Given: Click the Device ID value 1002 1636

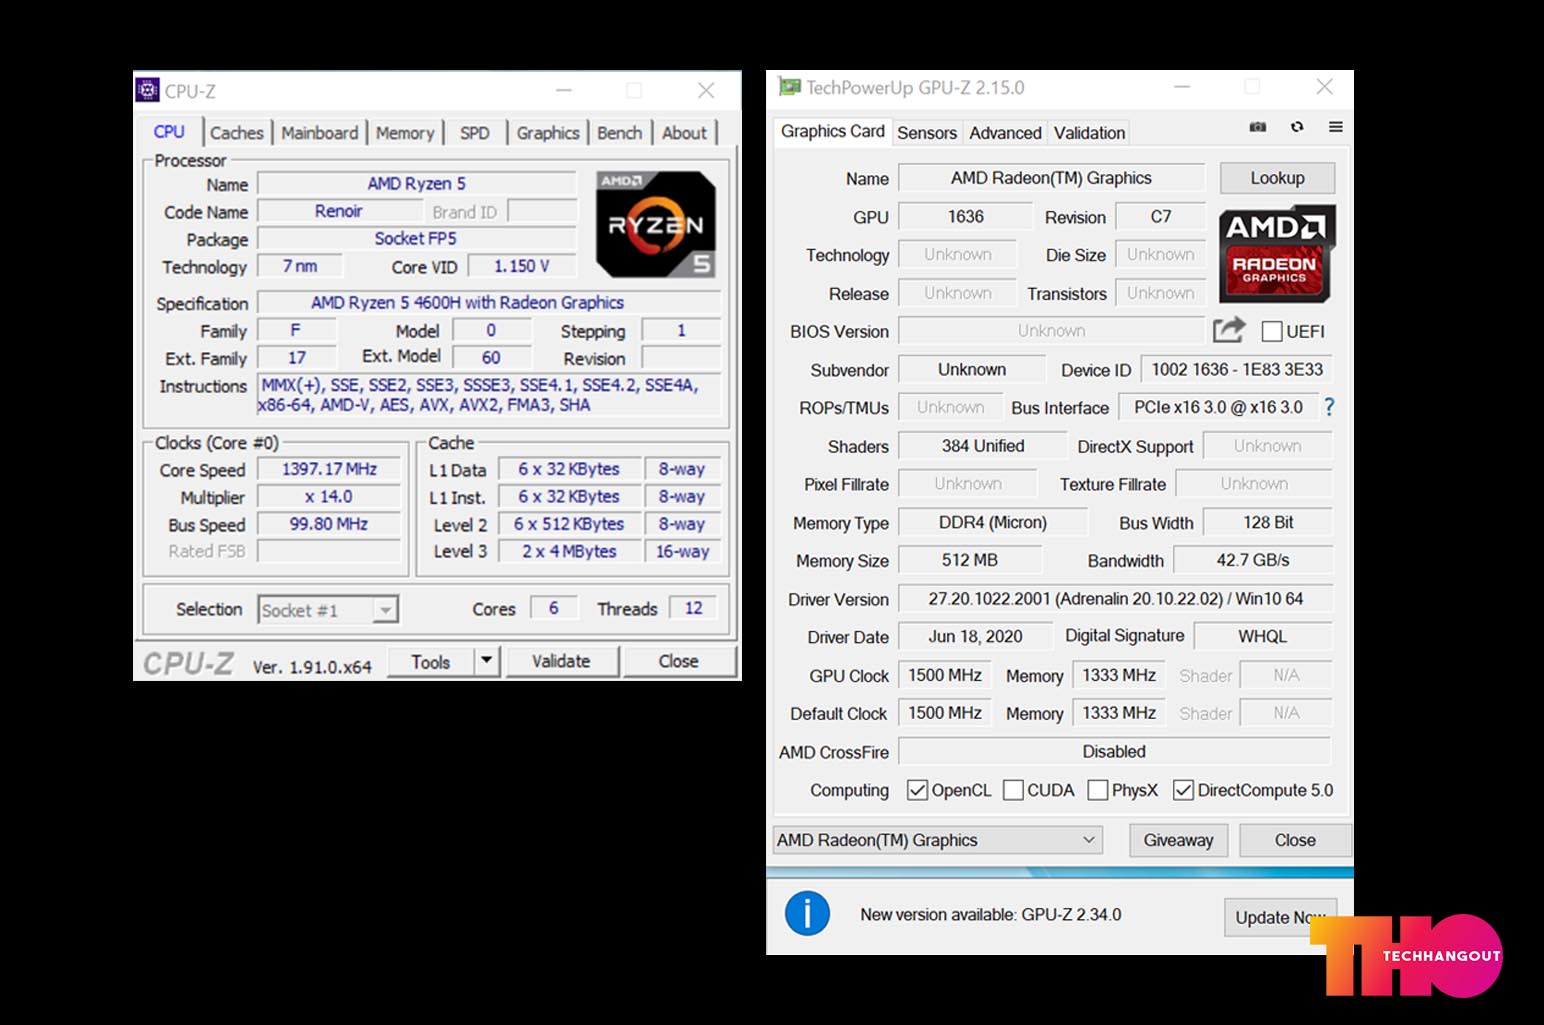Looking at the screenshot, I should coord(1237,369).
